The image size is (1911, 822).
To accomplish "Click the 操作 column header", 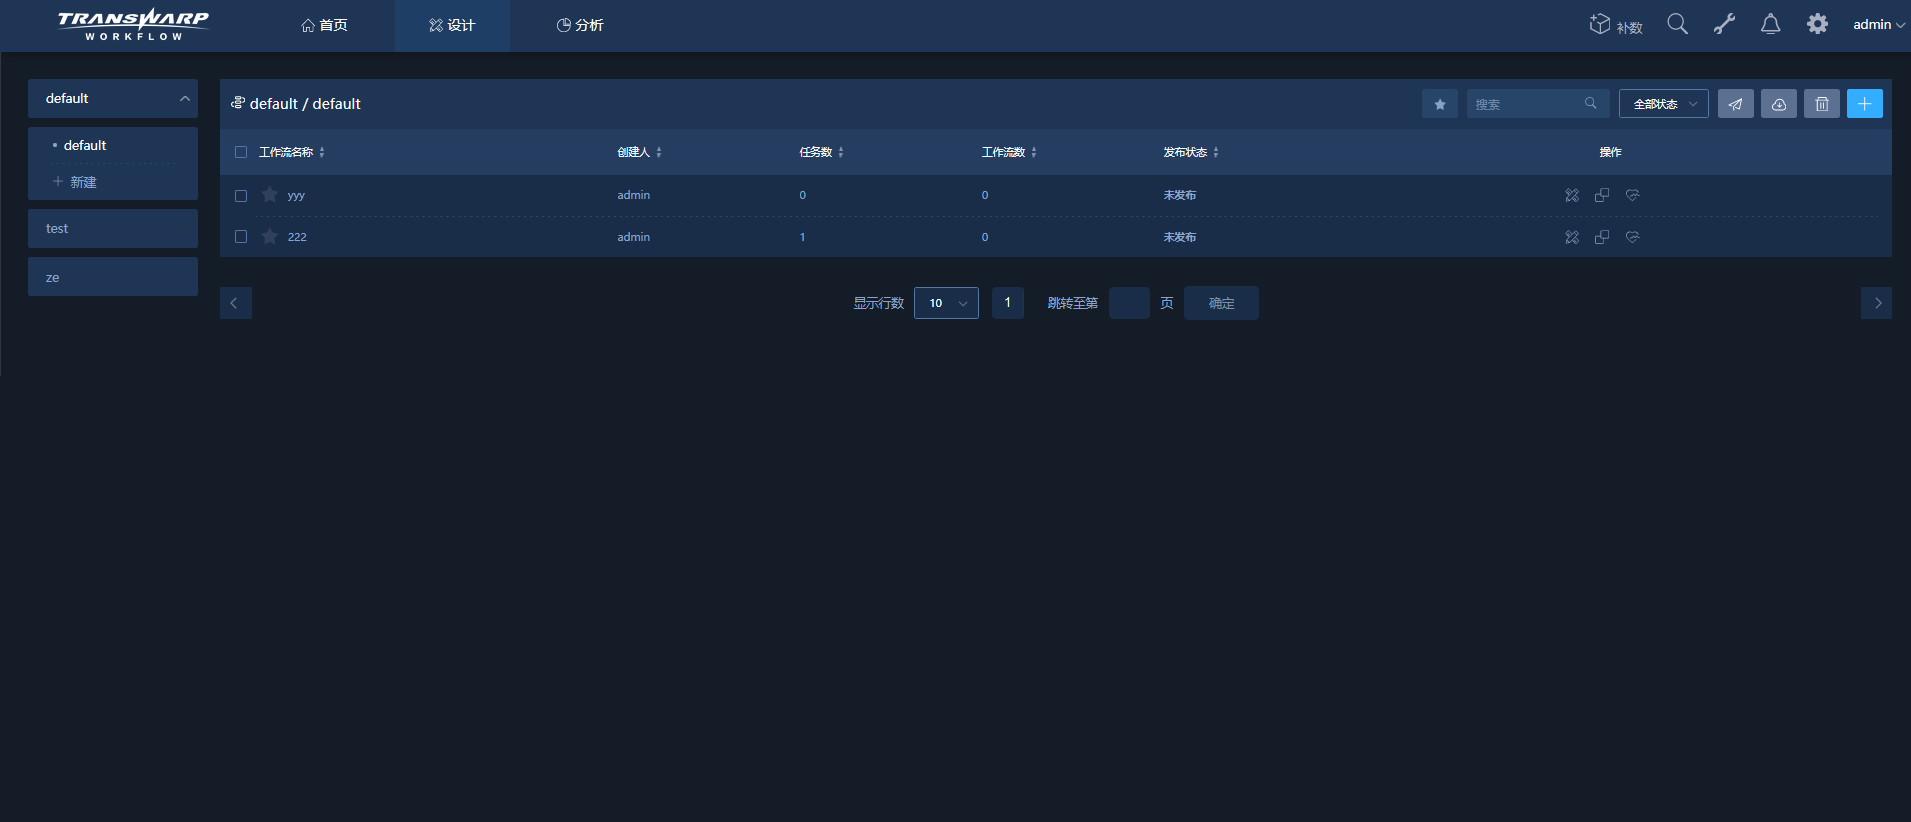I will point(1610,152).
